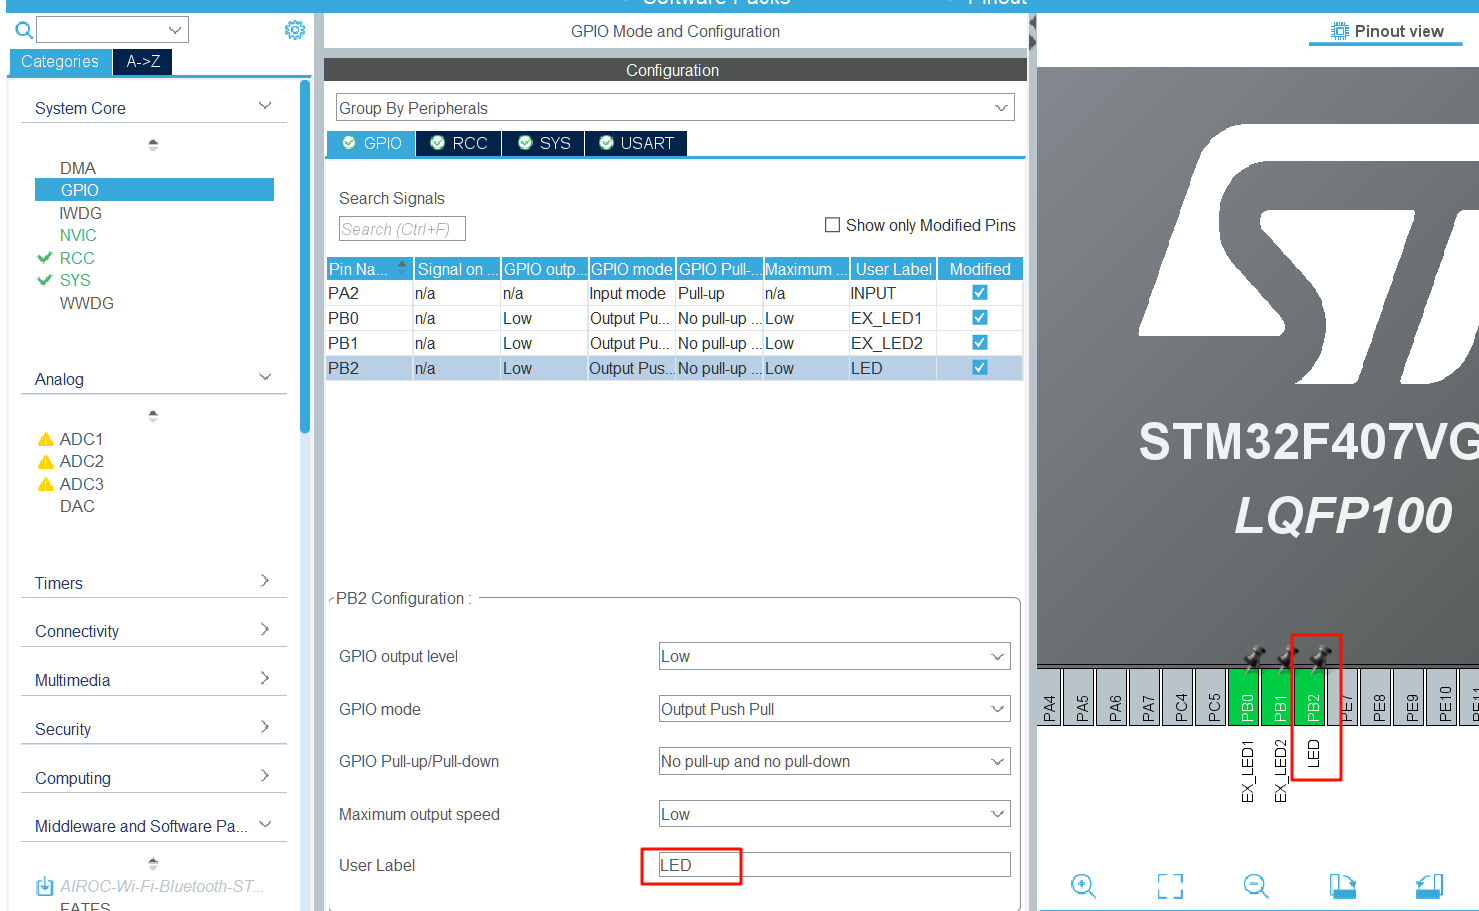Open the GPIO output level dropdown
Viewport: 1479px width, 911px height.
834,656
